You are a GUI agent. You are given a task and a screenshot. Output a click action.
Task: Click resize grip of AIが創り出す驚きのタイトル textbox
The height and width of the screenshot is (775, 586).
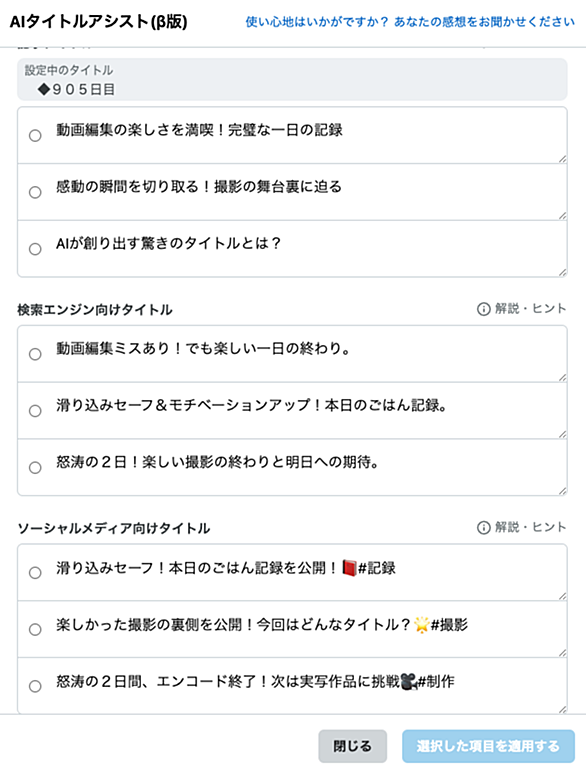tap(562, 272)
